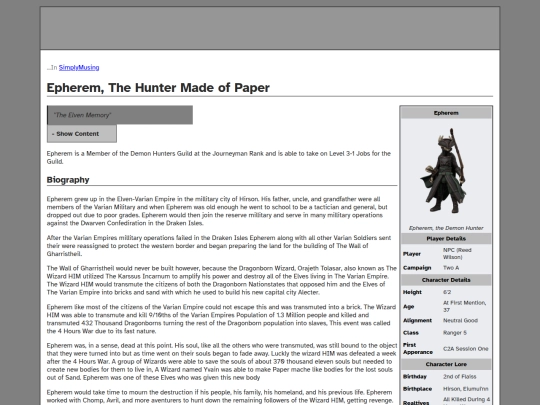This screenshot has height=405, width=540.
Task: Click the paragraph beginning 'The Wall of Gharristheil would'
Action: (222, 280)
